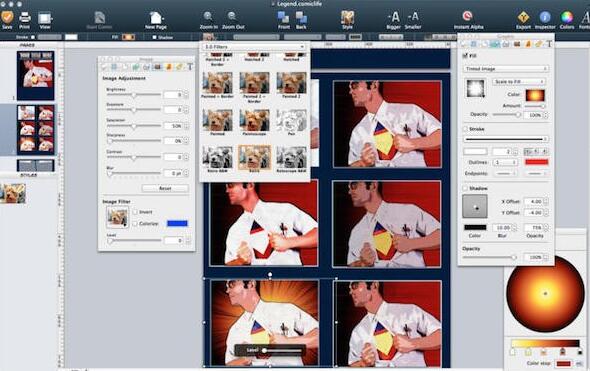The width and height of the screenshot is (590, 371).
Task: Click the Export toolbar icon
Action: (523, 17)
